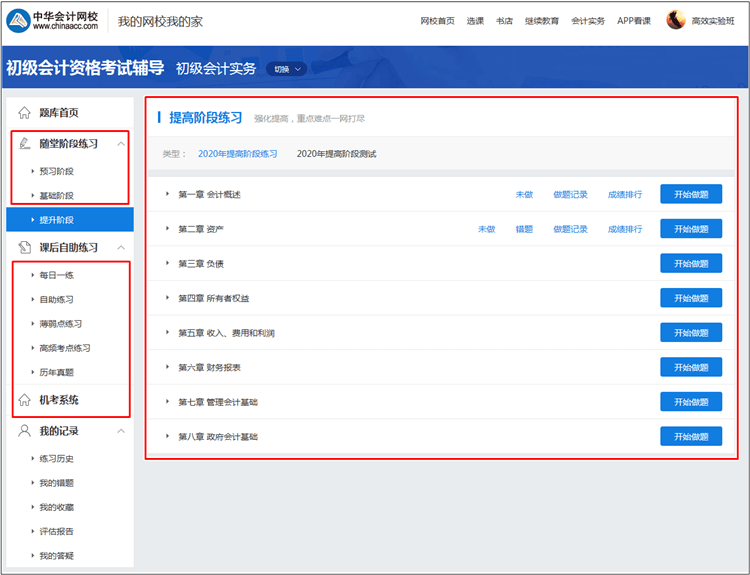Click the 高效实验班 username
This screenshot has height=575, width=750.
click(713, 21)
